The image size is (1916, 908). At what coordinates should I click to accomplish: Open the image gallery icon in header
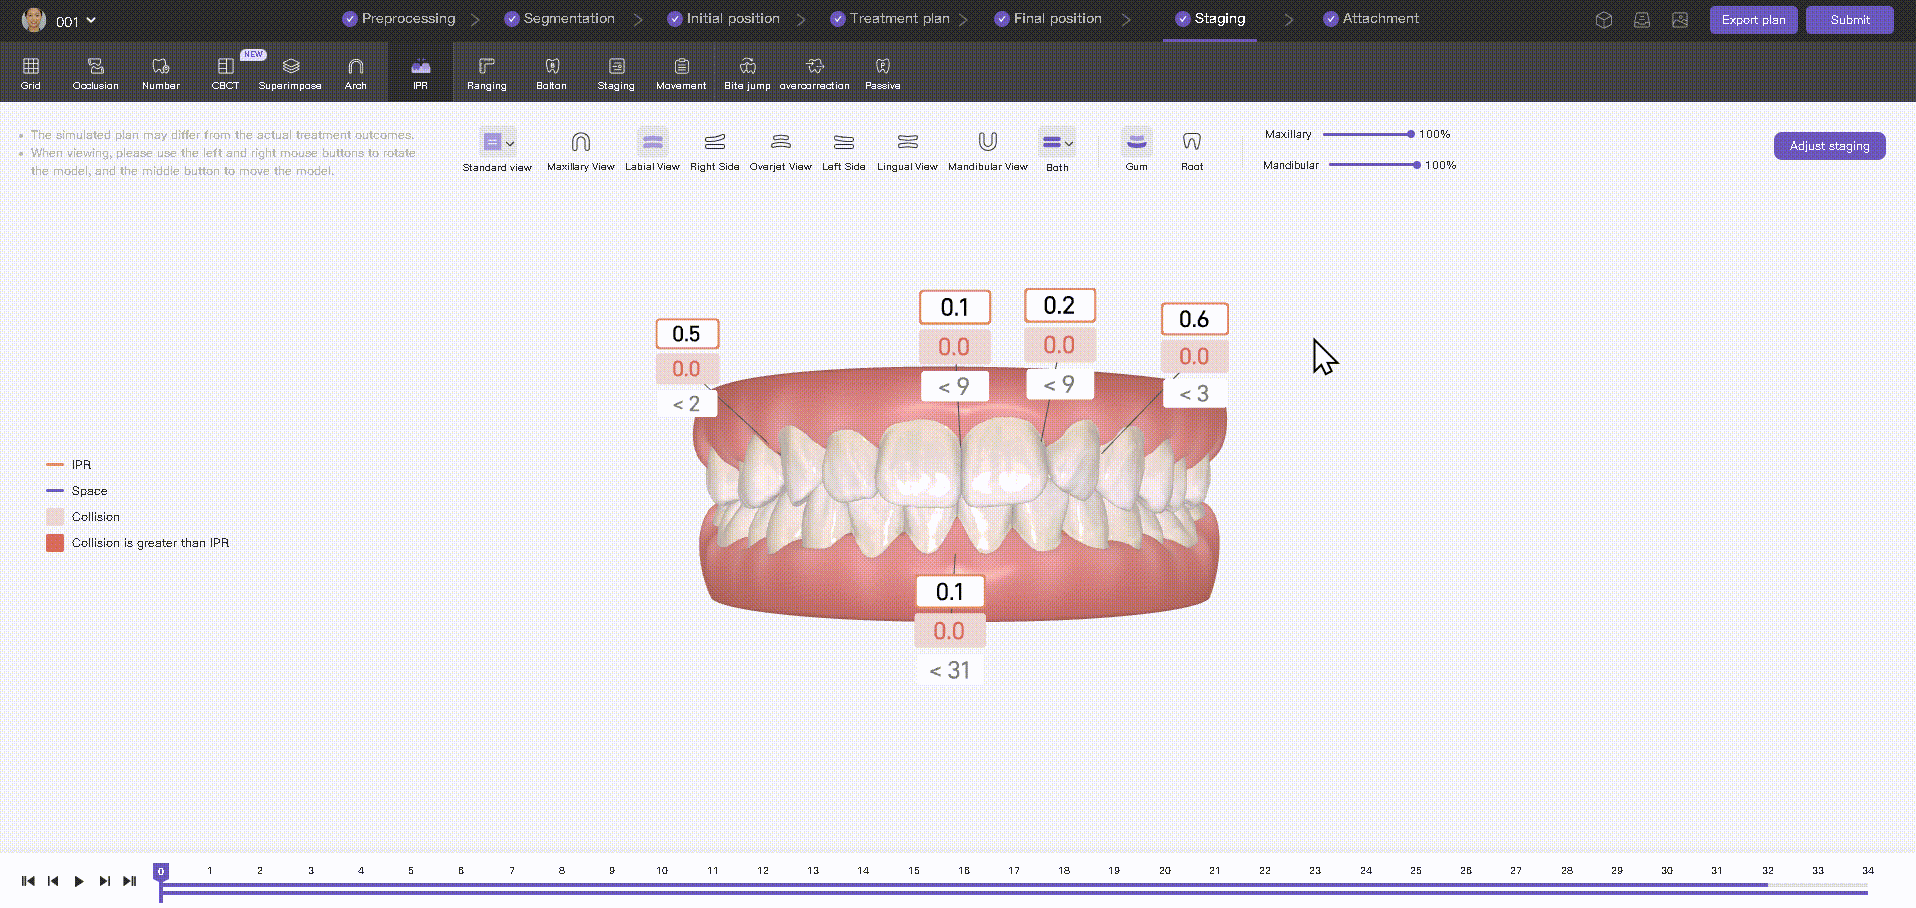(1680, 20)
